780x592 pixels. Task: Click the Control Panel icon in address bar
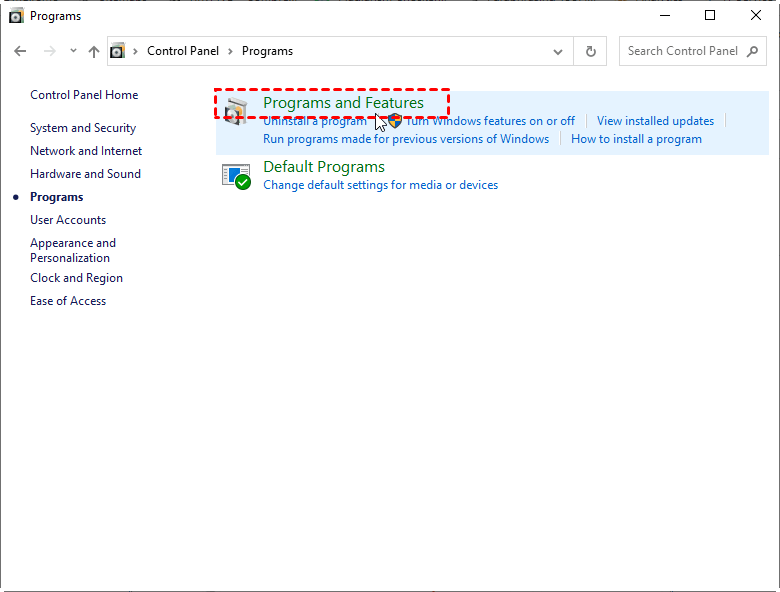pos(118,51)
